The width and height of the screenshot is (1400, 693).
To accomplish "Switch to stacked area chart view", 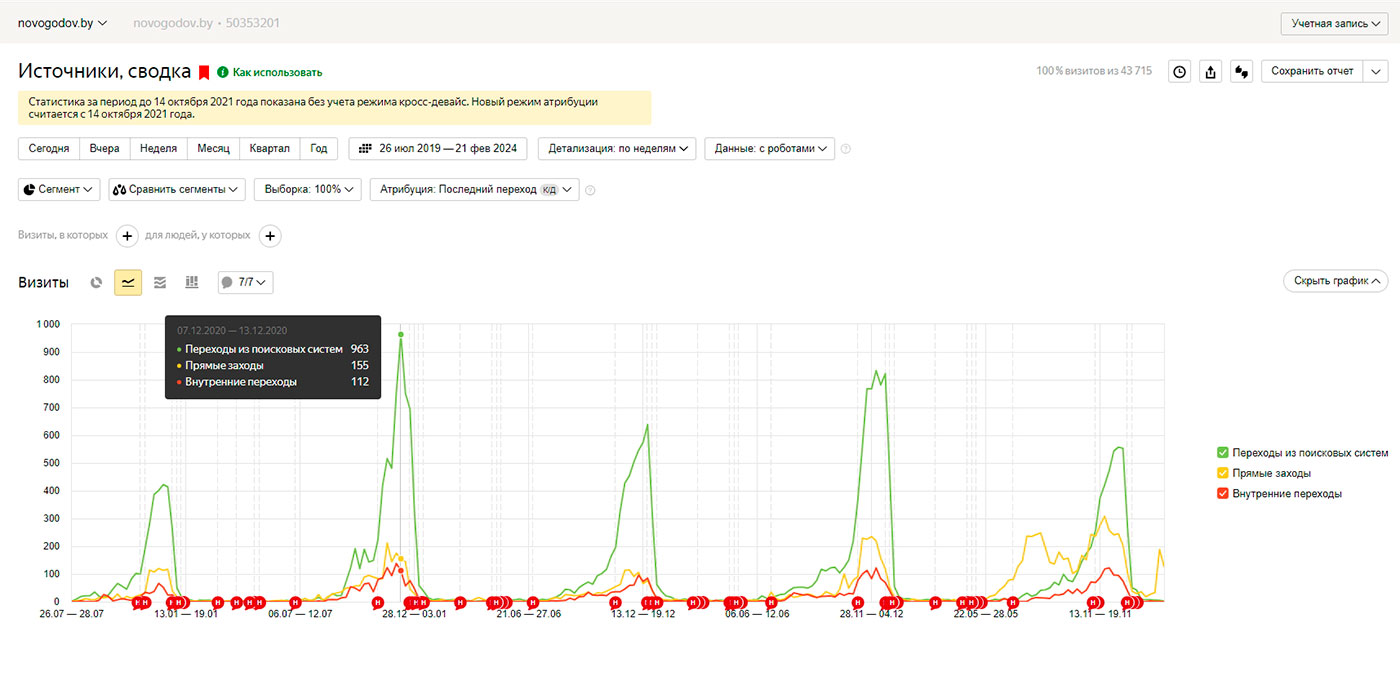I will pyautogui.click(x=160, y=283).
